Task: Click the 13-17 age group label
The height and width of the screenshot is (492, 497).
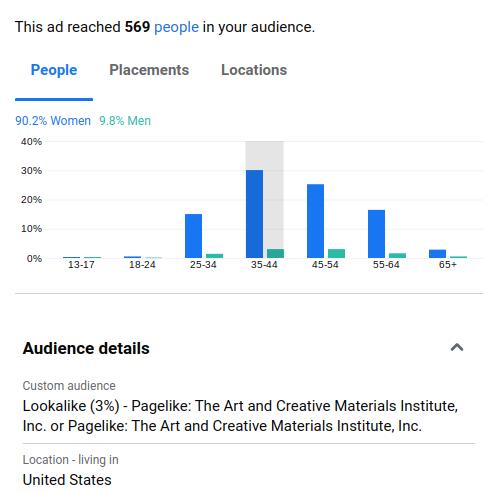Action: pos(81,265)
